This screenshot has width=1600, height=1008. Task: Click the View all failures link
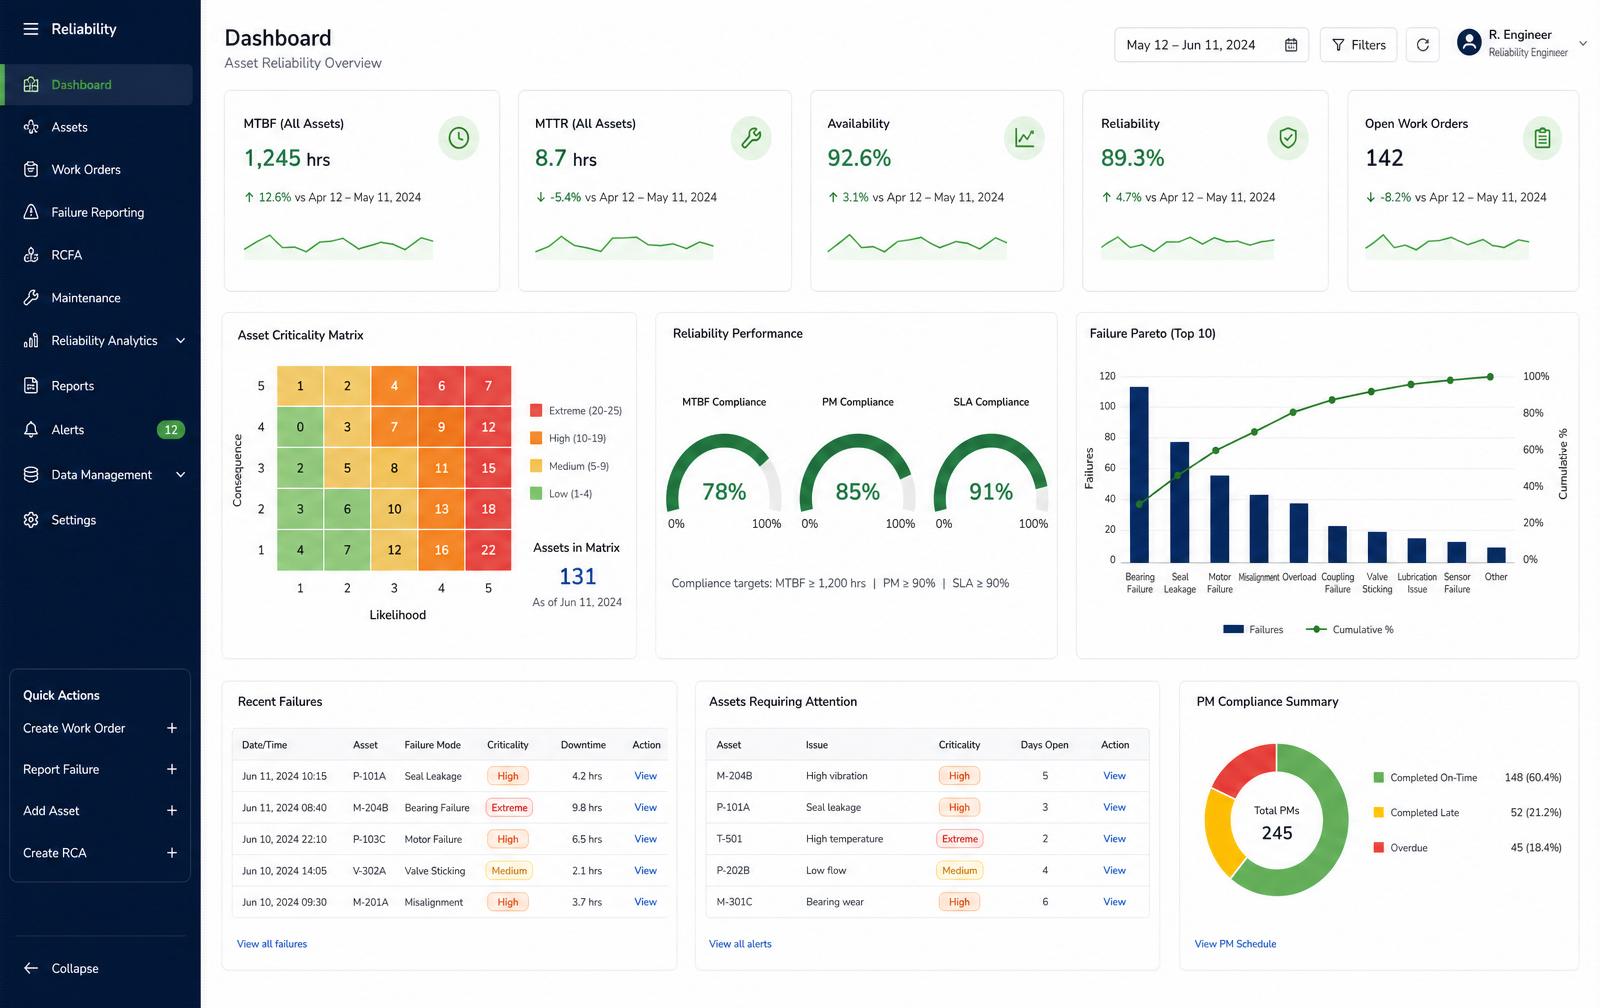272,944
